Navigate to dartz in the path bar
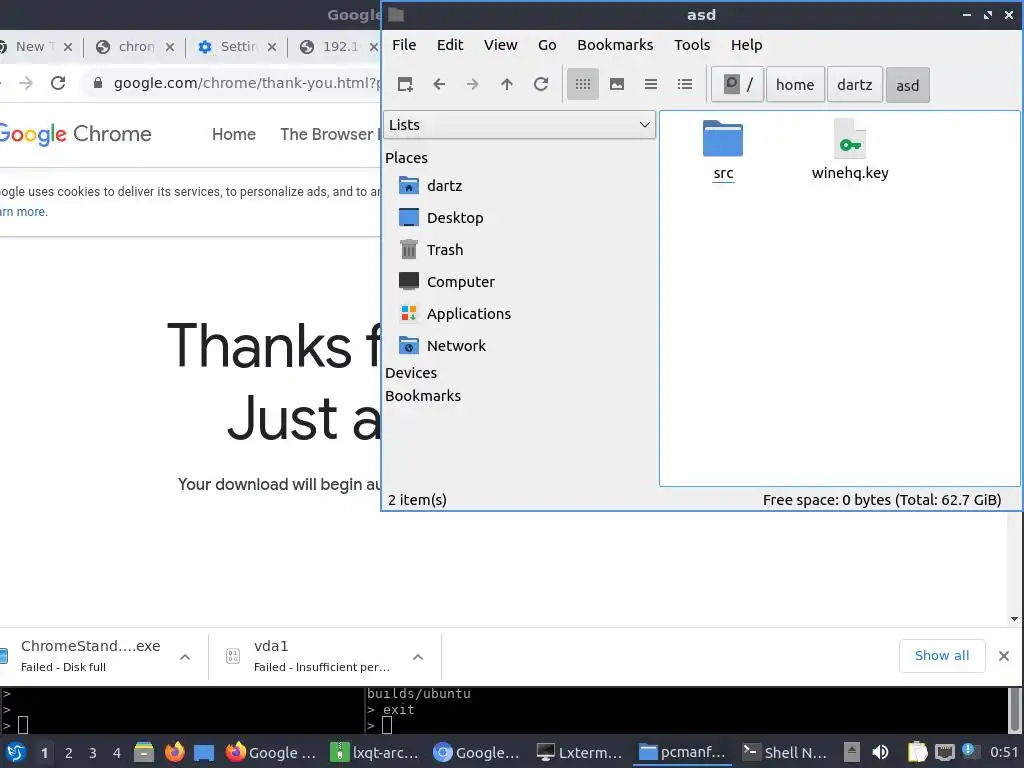The height and width of the screenshot is (768, 1024). 855,84
